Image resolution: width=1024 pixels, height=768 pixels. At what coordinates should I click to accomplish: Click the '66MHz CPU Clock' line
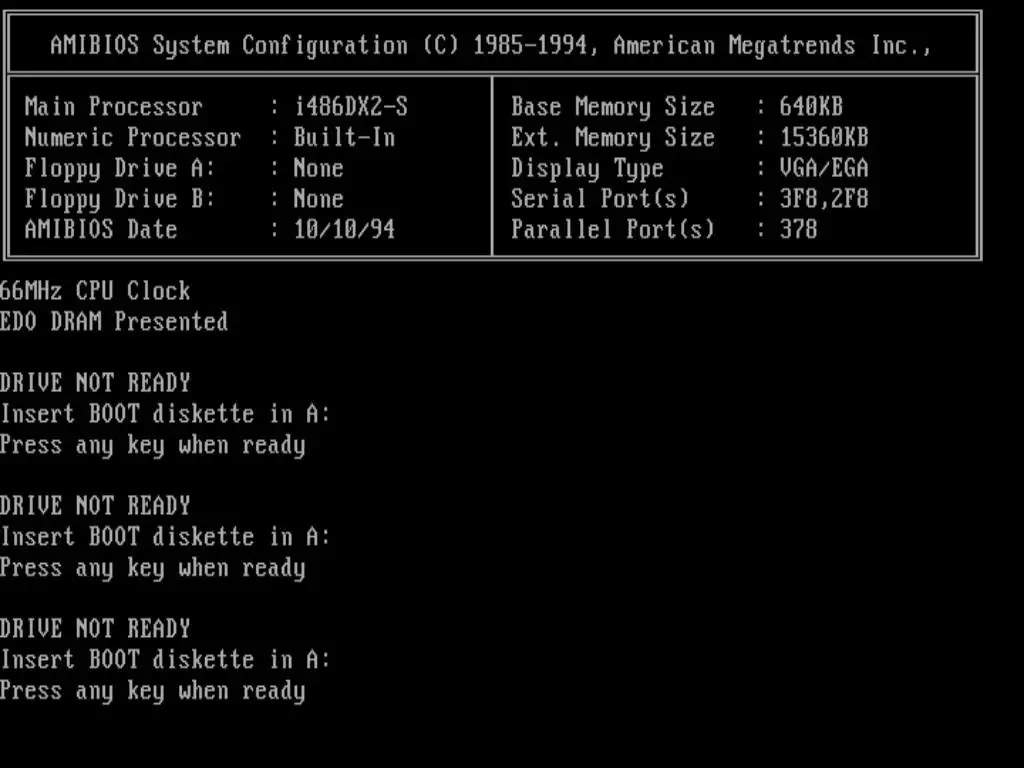[x=95, y=291]
